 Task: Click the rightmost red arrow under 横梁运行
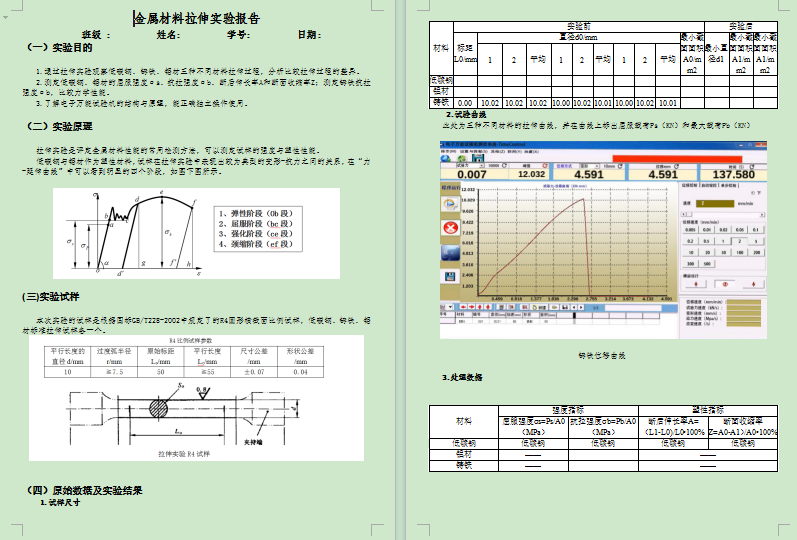753,284
